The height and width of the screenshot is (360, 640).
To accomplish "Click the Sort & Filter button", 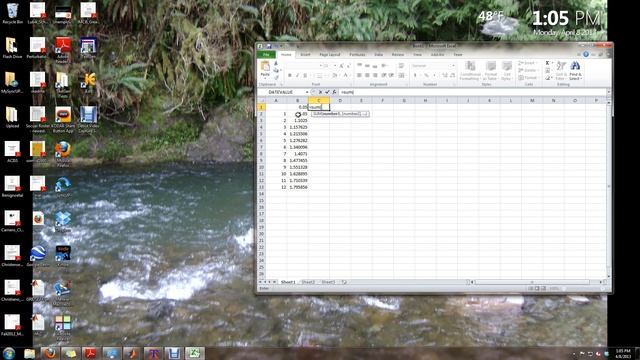I will pyautogui.click(x=562, y=71).
